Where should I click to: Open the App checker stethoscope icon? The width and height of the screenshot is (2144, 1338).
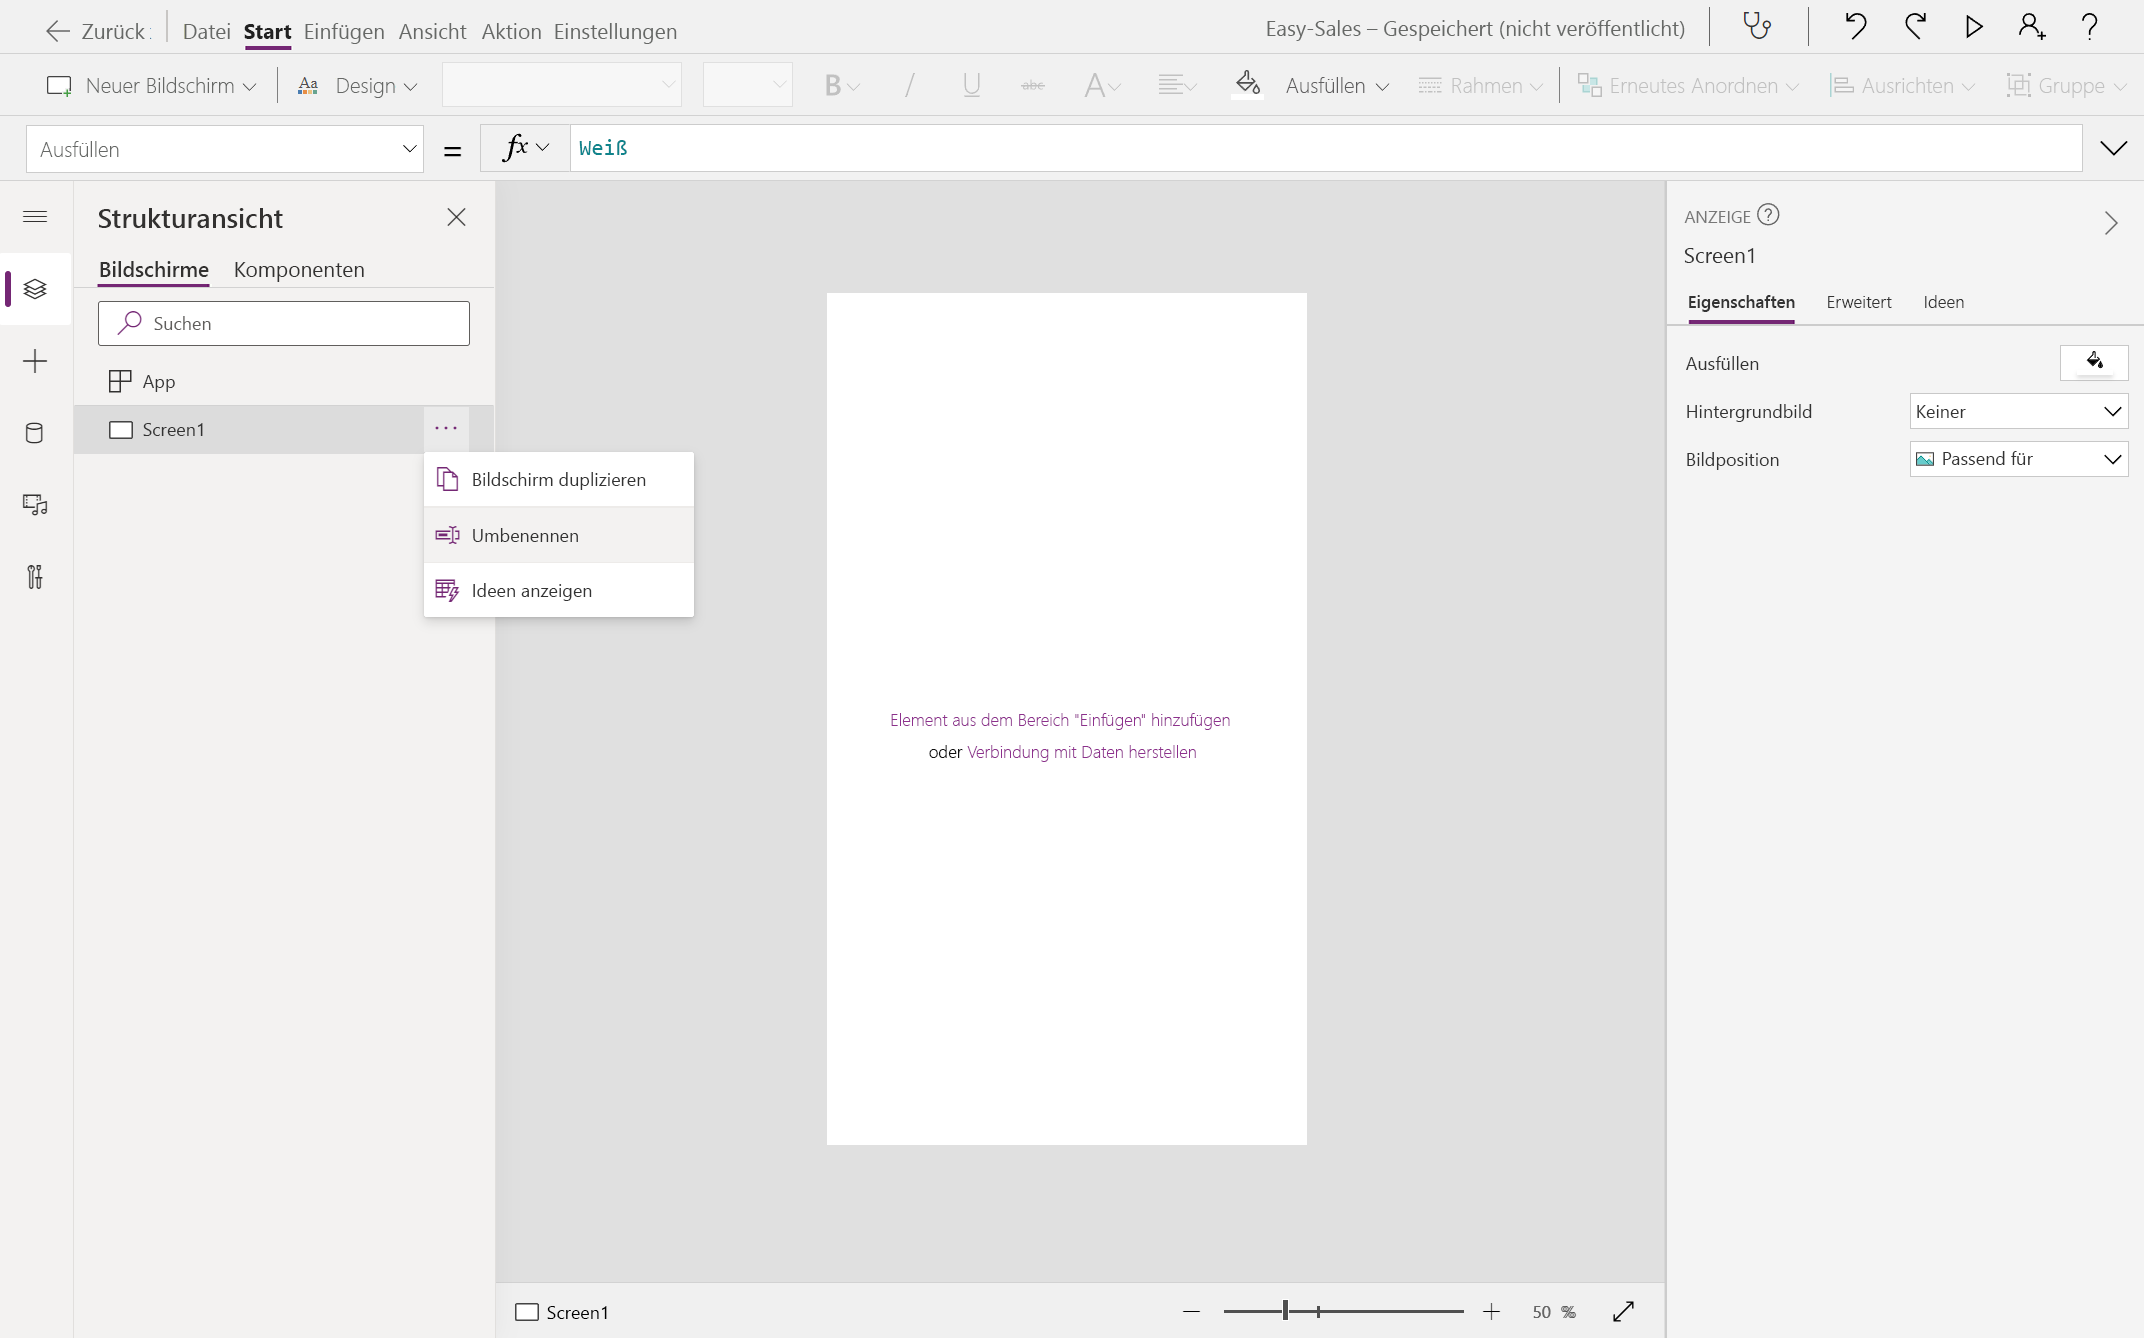tap(1757, 27)
